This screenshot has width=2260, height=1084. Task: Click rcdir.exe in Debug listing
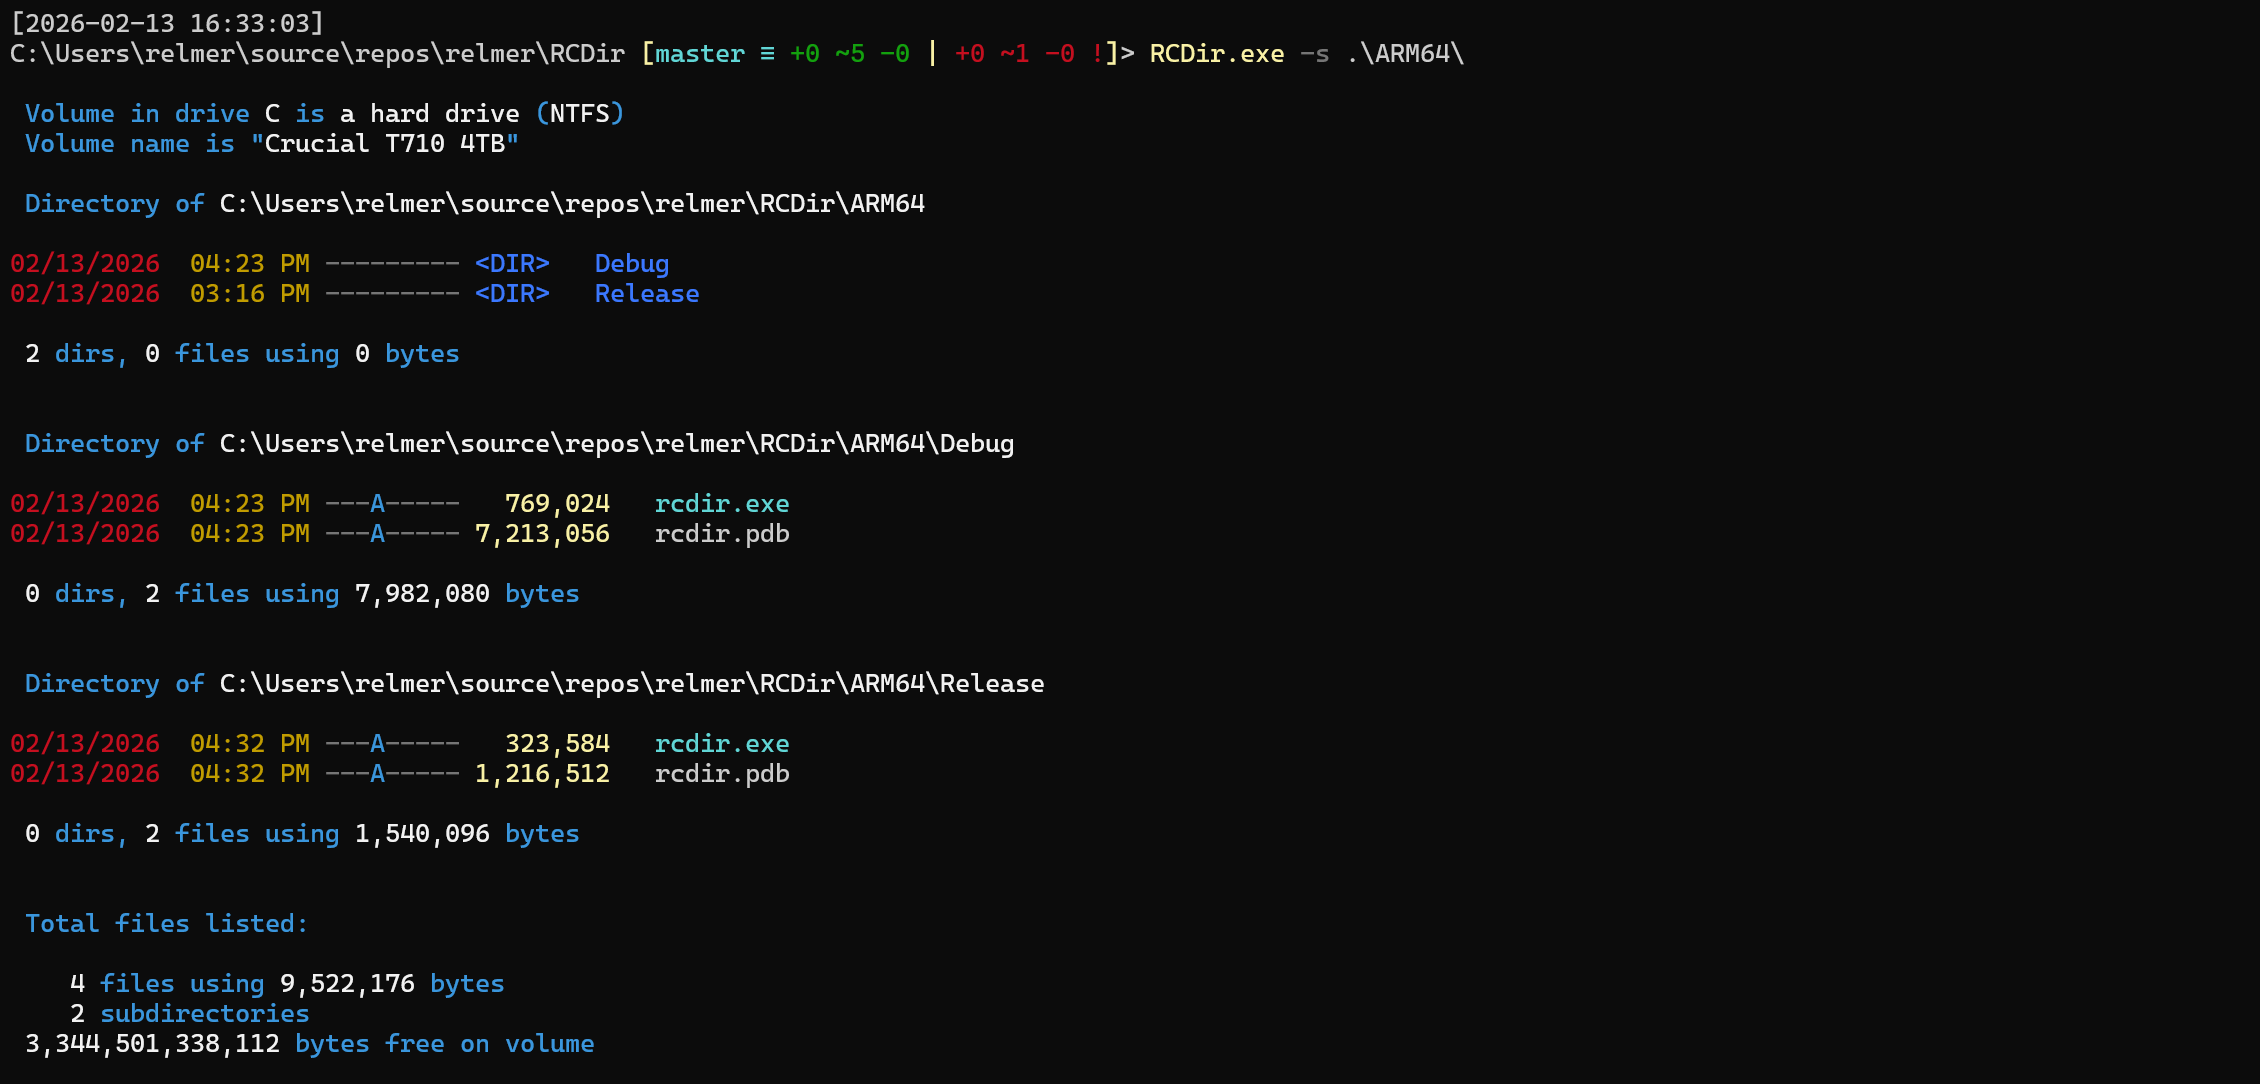(721, 504)
